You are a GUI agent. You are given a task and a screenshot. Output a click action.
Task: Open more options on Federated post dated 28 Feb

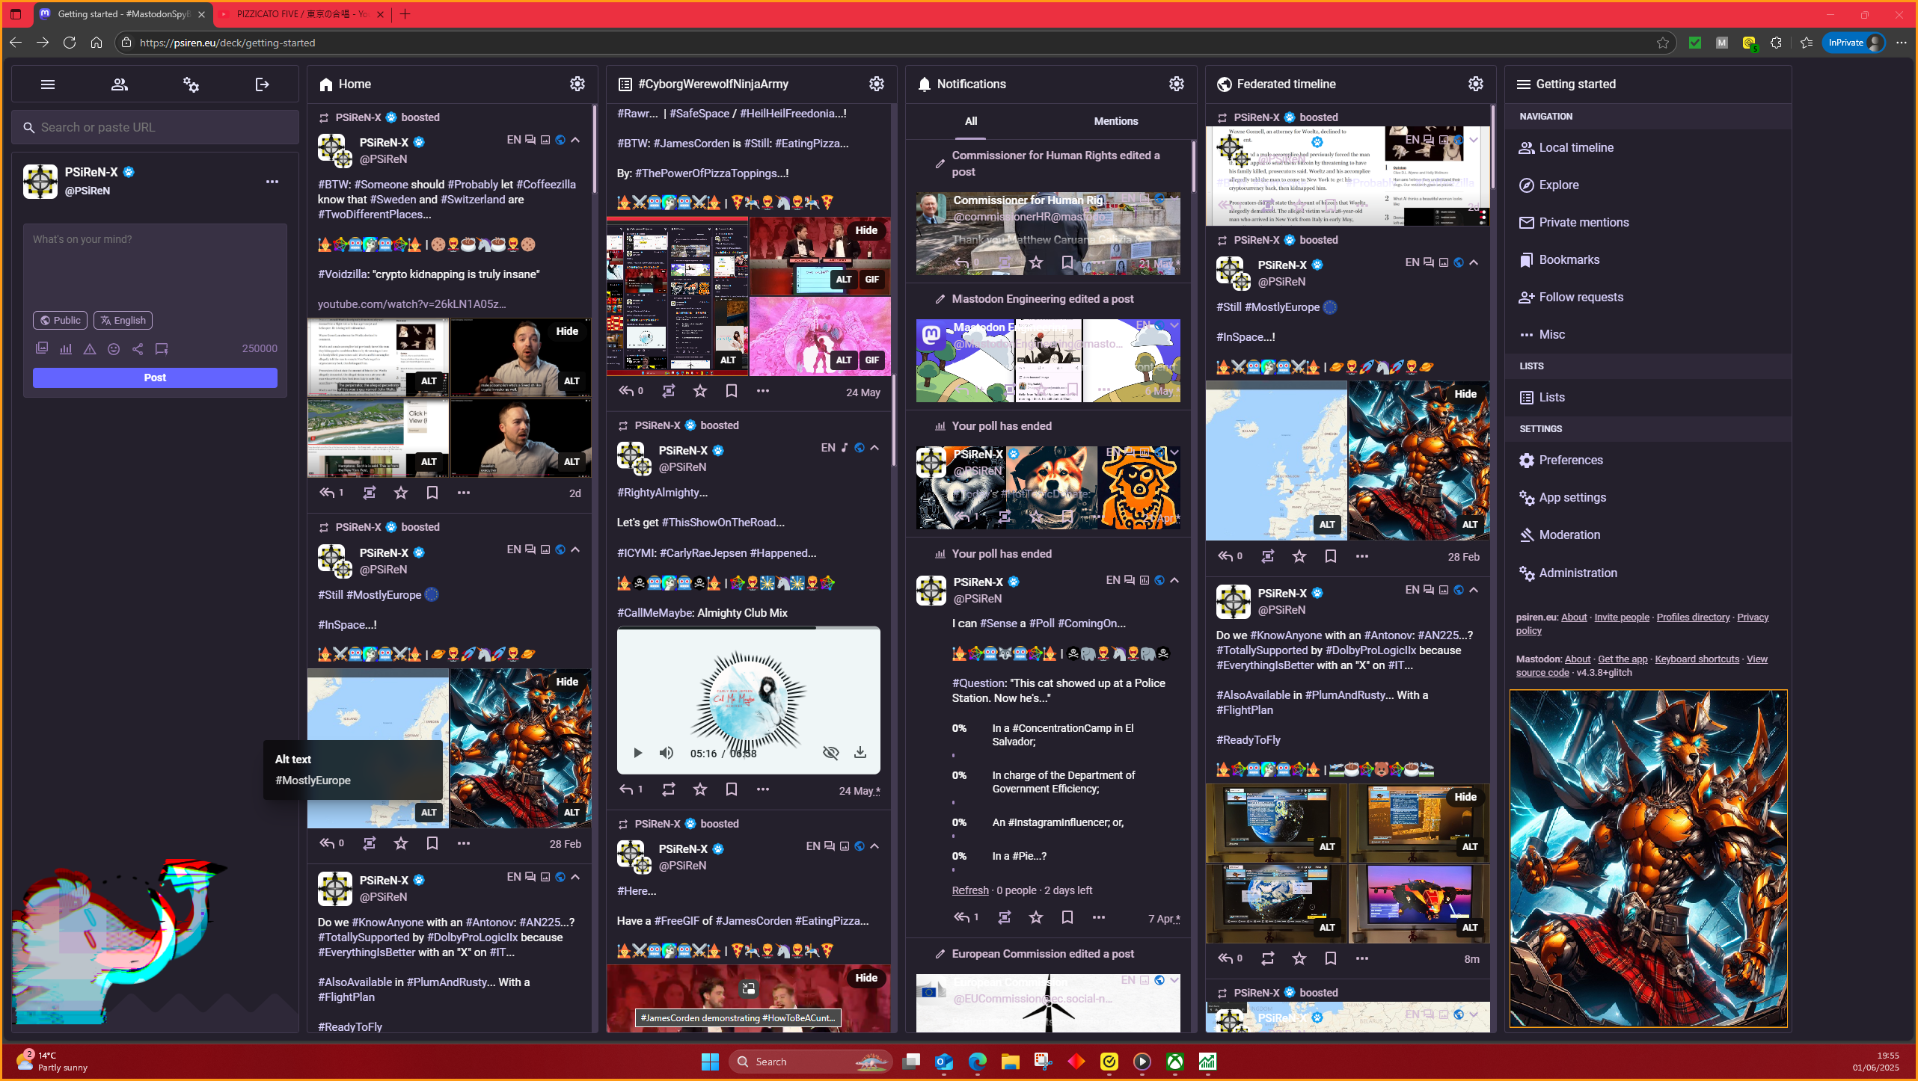coord(1362,557)
